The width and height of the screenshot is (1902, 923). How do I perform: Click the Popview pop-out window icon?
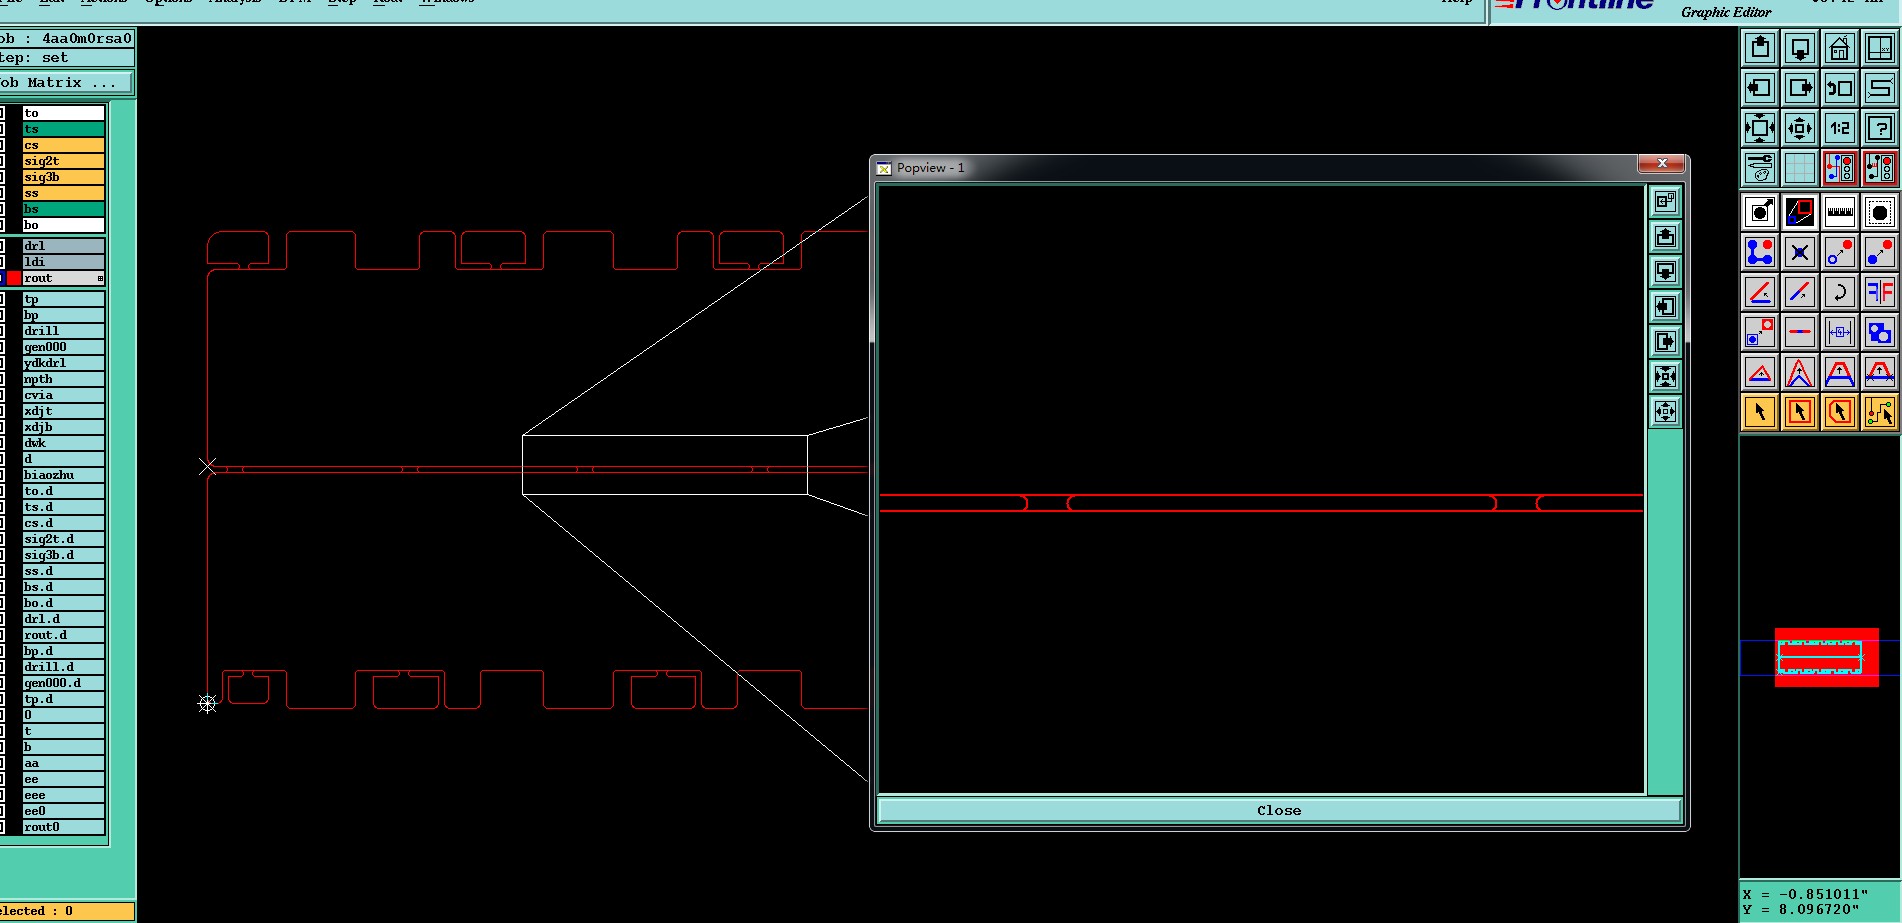pyautogui.click(x=1665, y=202)
